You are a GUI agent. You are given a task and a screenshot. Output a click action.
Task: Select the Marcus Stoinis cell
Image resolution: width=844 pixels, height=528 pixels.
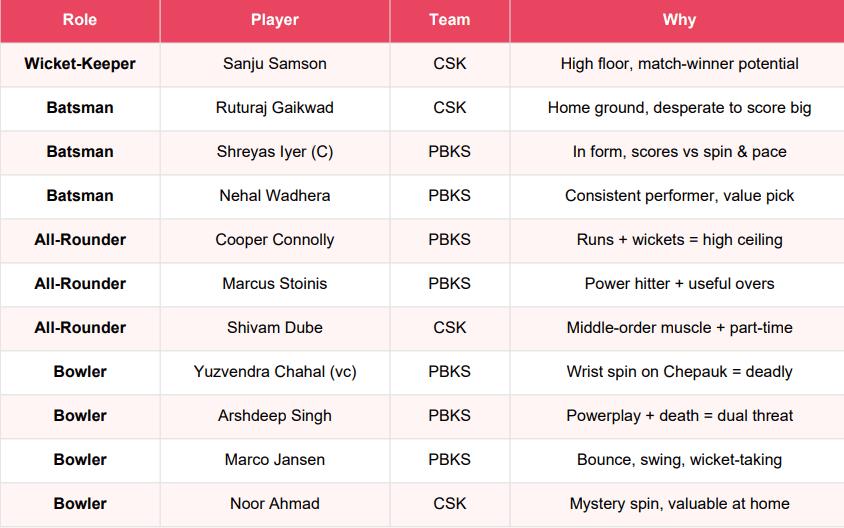tap(275, 284)
